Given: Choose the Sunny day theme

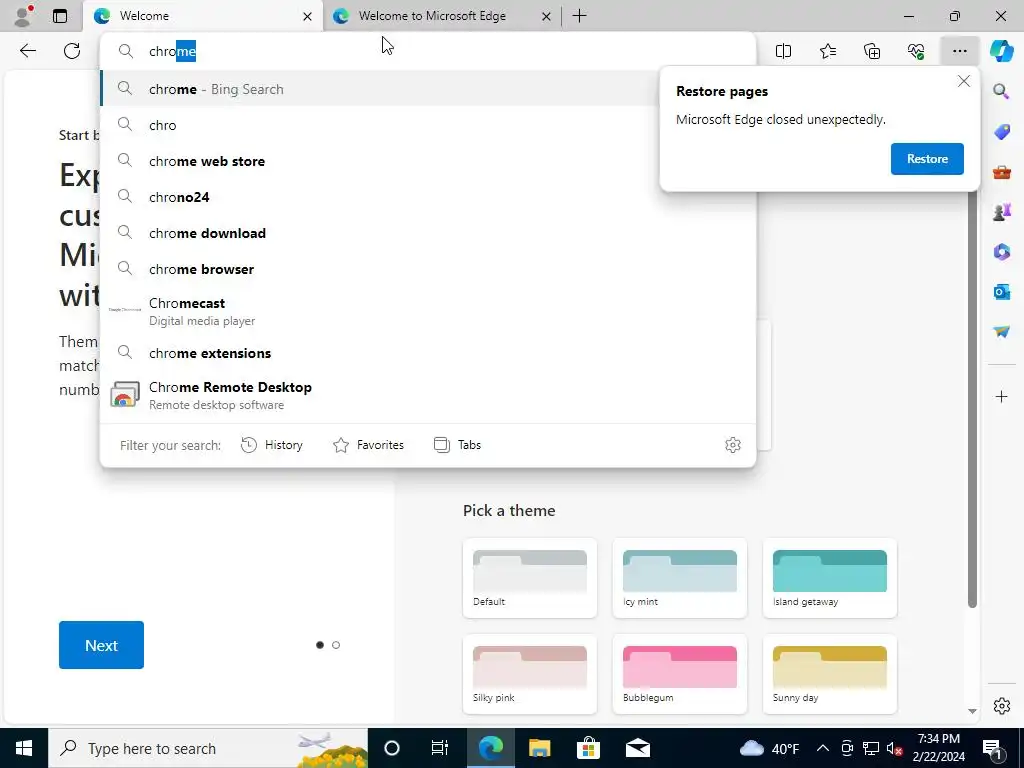Looking at the screenshot, I should coord(830,674).
